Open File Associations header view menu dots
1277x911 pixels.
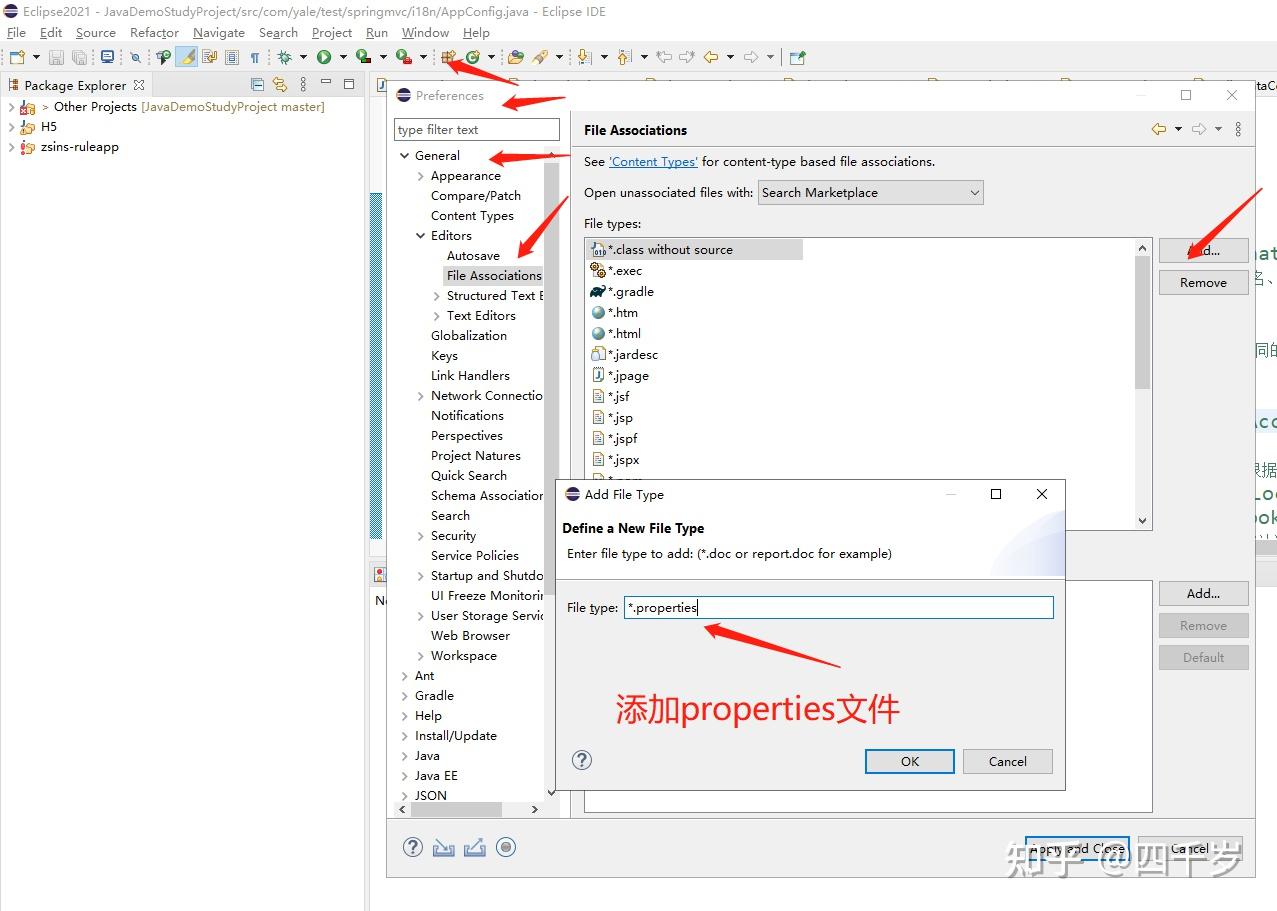(x=1238, y=129)
